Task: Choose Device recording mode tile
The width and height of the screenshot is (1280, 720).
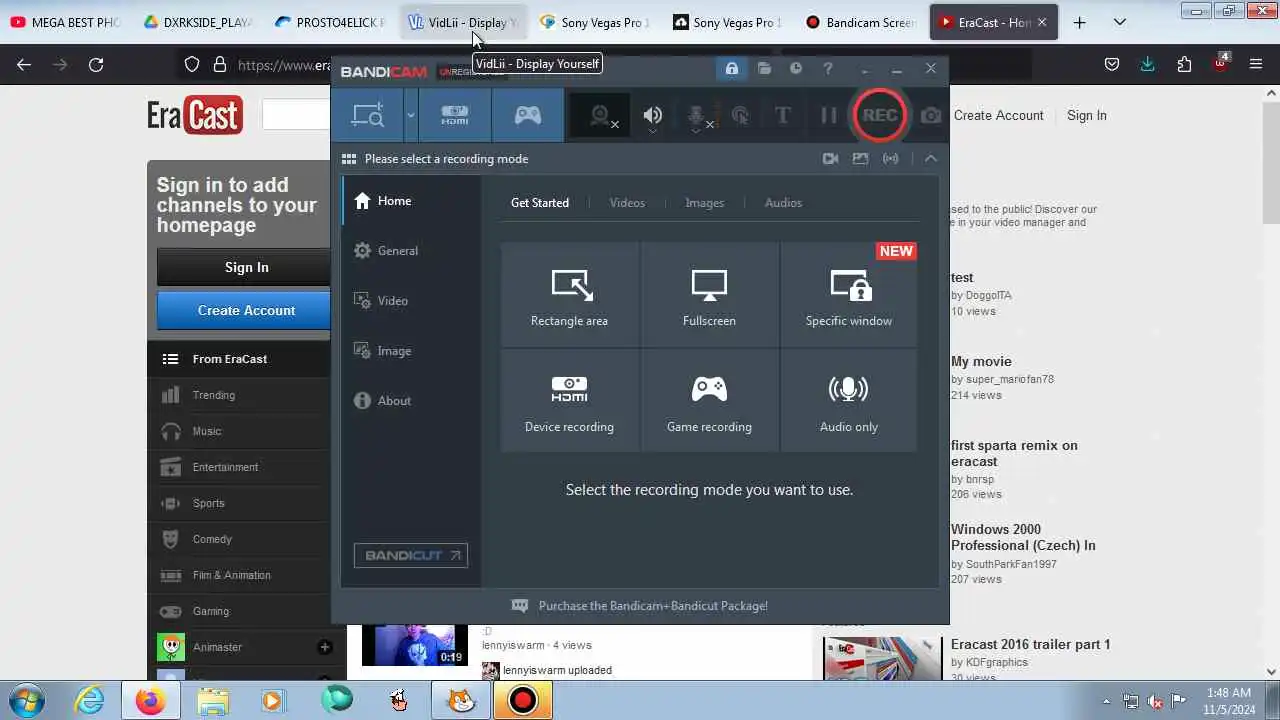Action: [x=569, y=401]
